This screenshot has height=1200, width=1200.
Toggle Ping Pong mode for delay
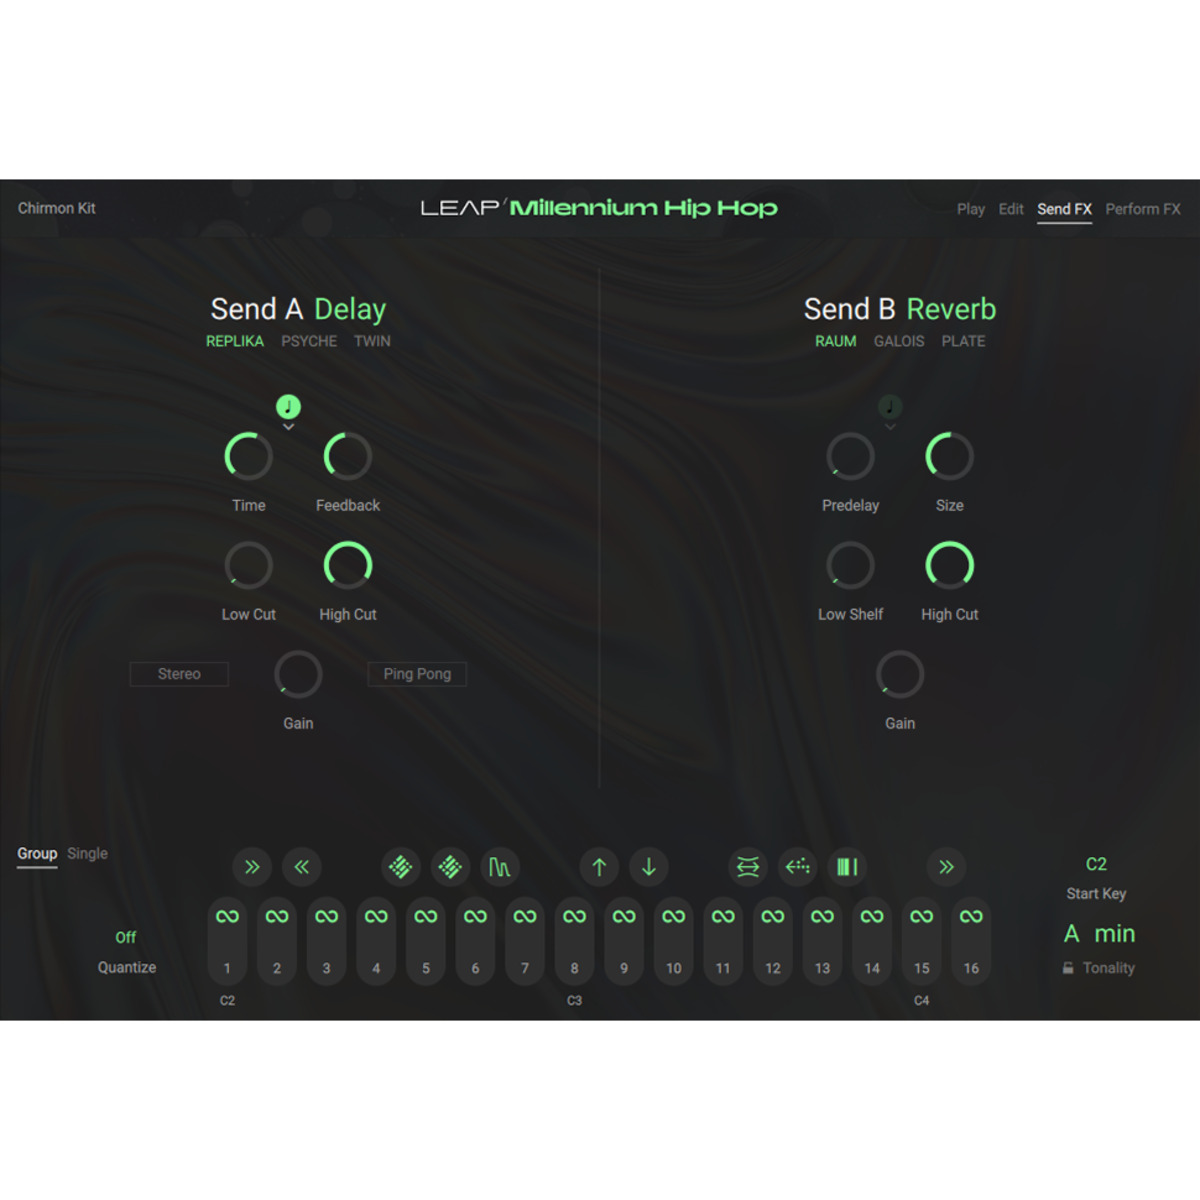click(x=417, y=674)
